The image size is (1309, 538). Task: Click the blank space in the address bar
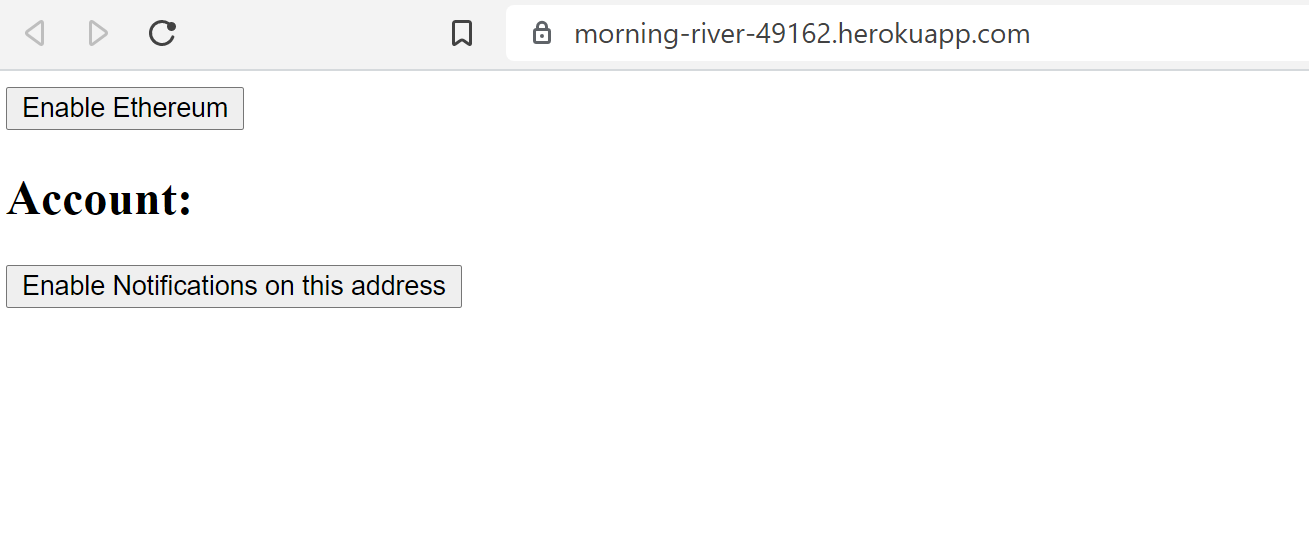[x=1170, y=34]
